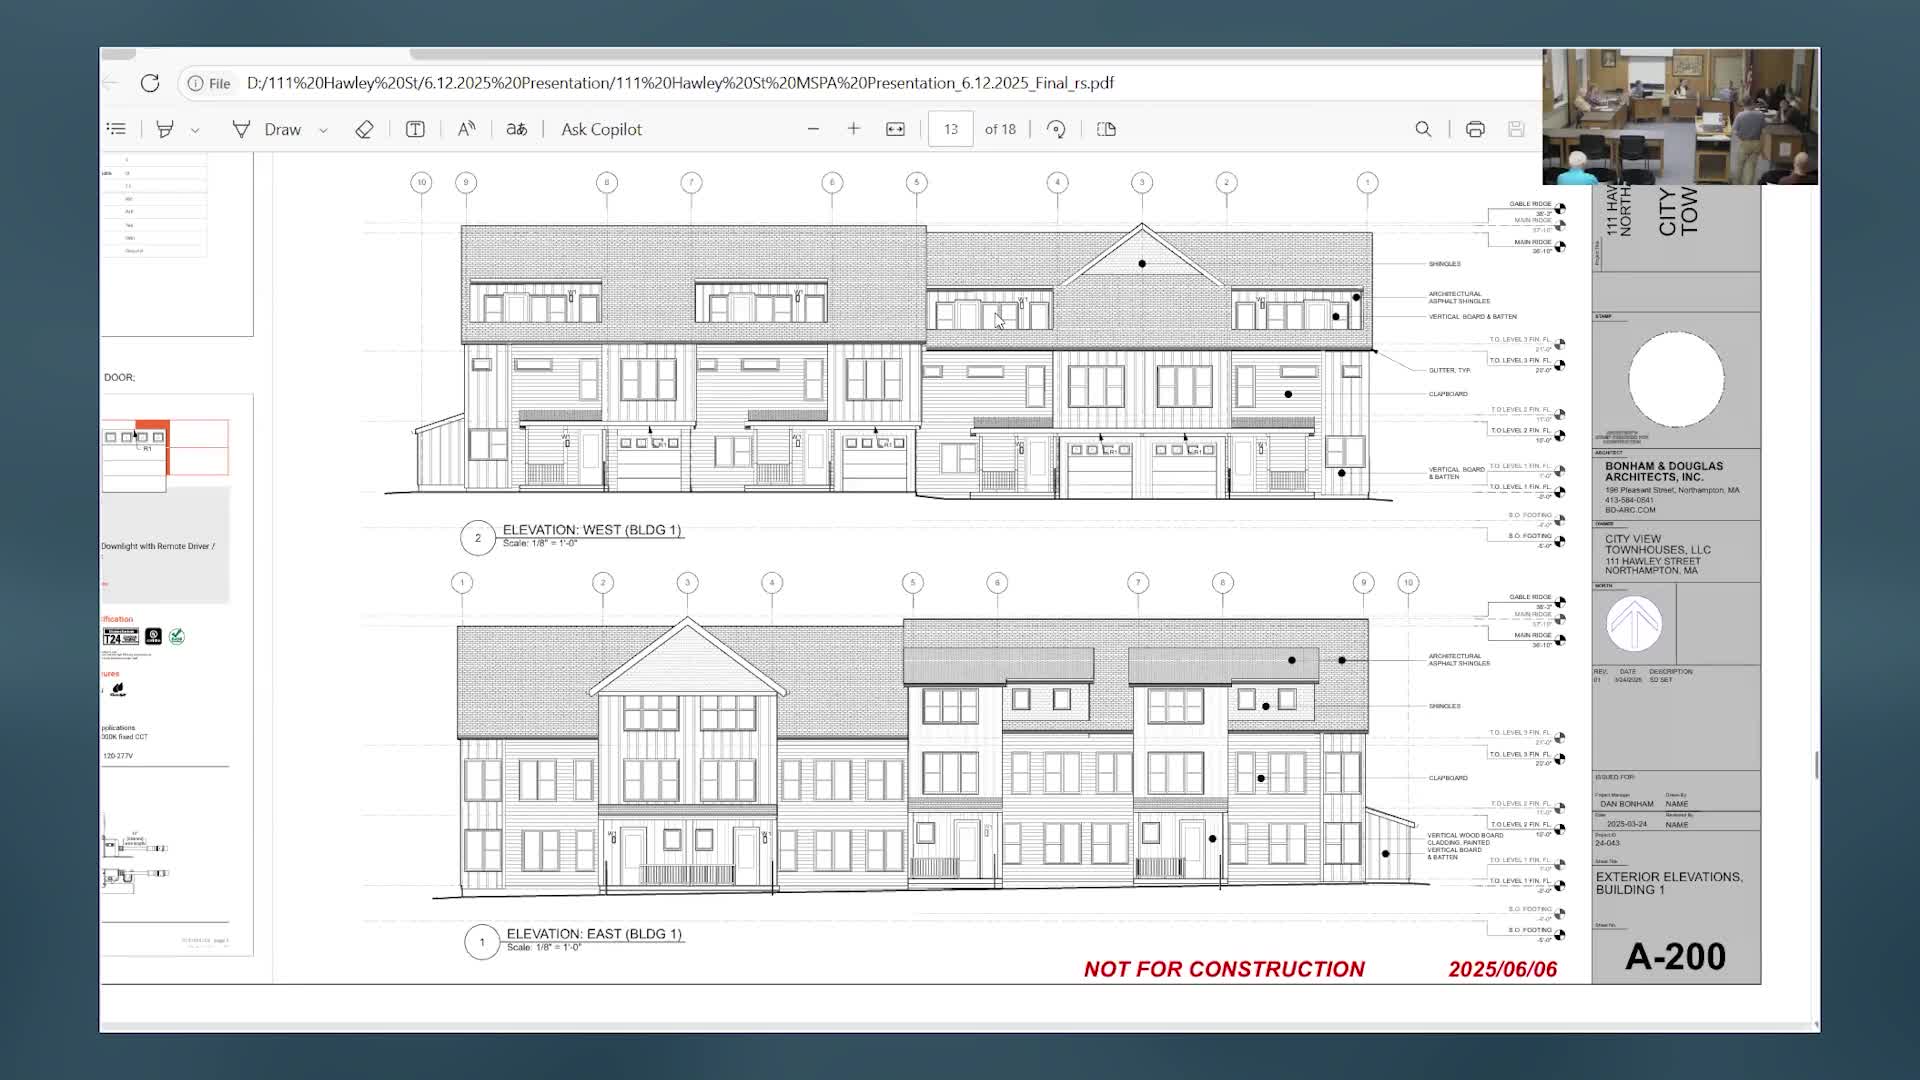Click the 'of 18' page count text
The width and height of the screenshot is (1920, 1080).
point(1000,129)
